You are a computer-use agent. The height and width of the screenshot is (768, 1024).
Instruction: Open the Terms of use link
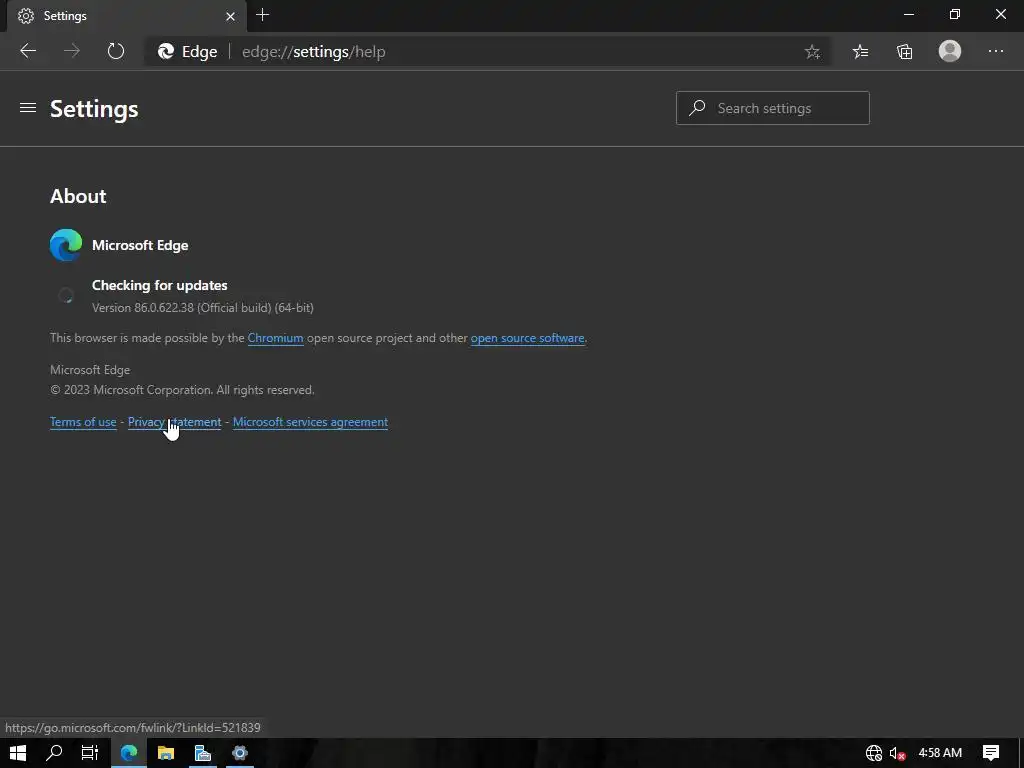point(83,422)
